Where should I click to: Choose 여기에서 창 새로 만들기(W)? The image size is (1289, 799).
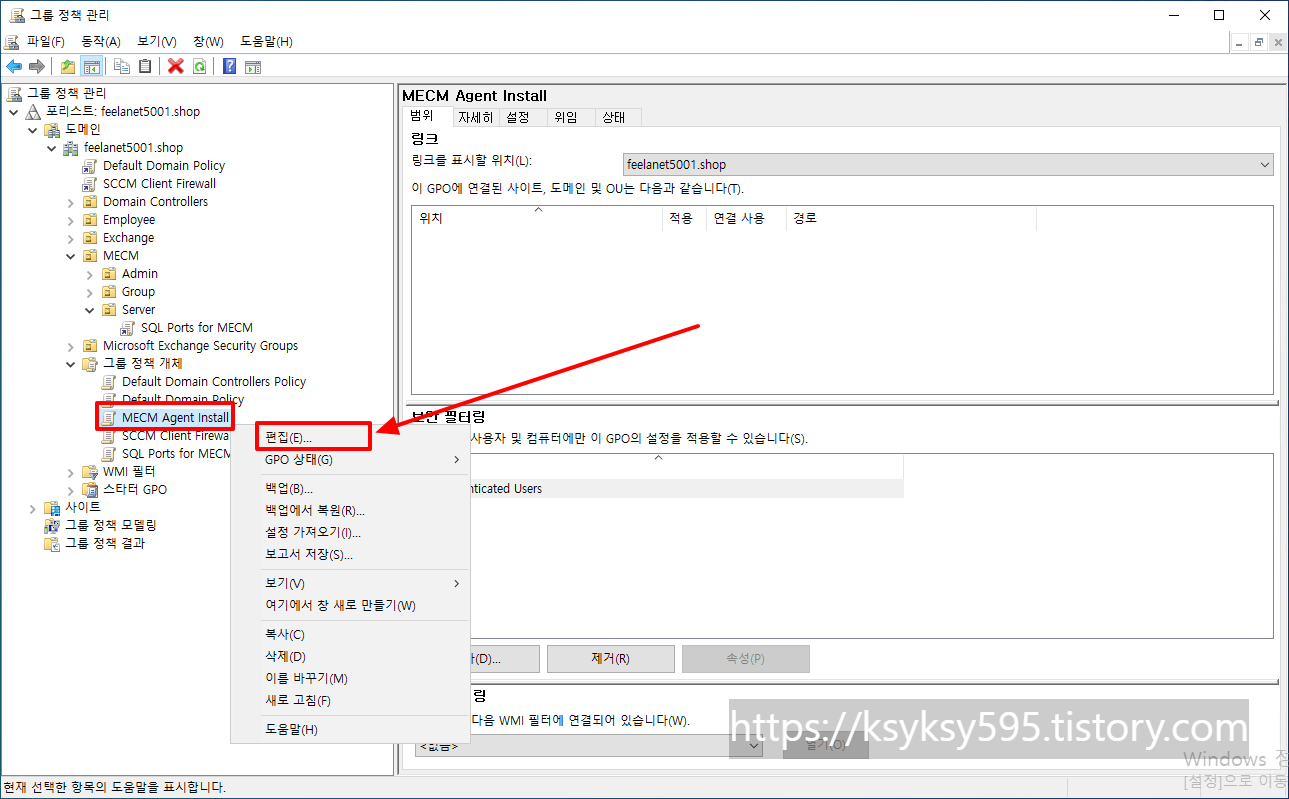click(350, 606)
